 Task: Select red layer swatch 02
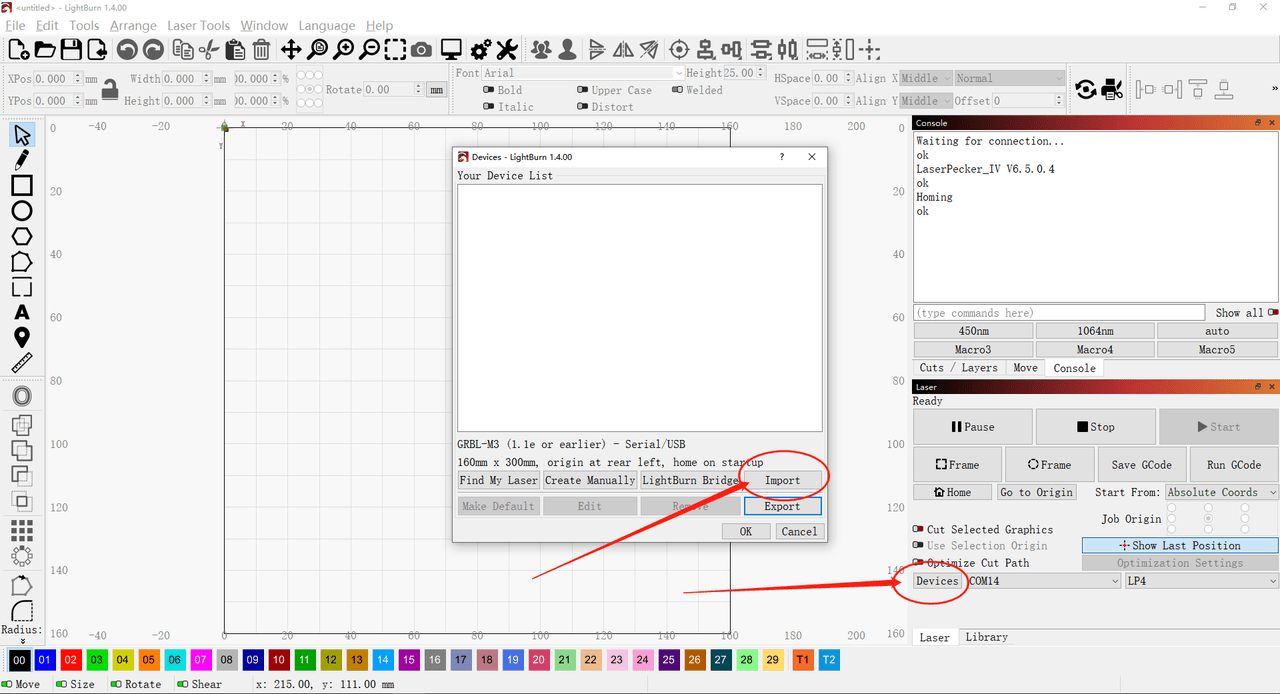pyautogui.click(x=70, y=660)
